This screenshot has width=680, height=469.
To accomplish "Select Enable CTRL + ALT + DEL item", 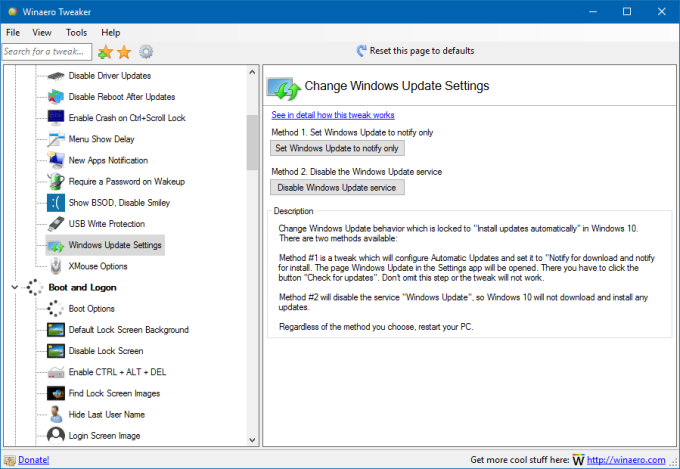I will tap(117, 372).
